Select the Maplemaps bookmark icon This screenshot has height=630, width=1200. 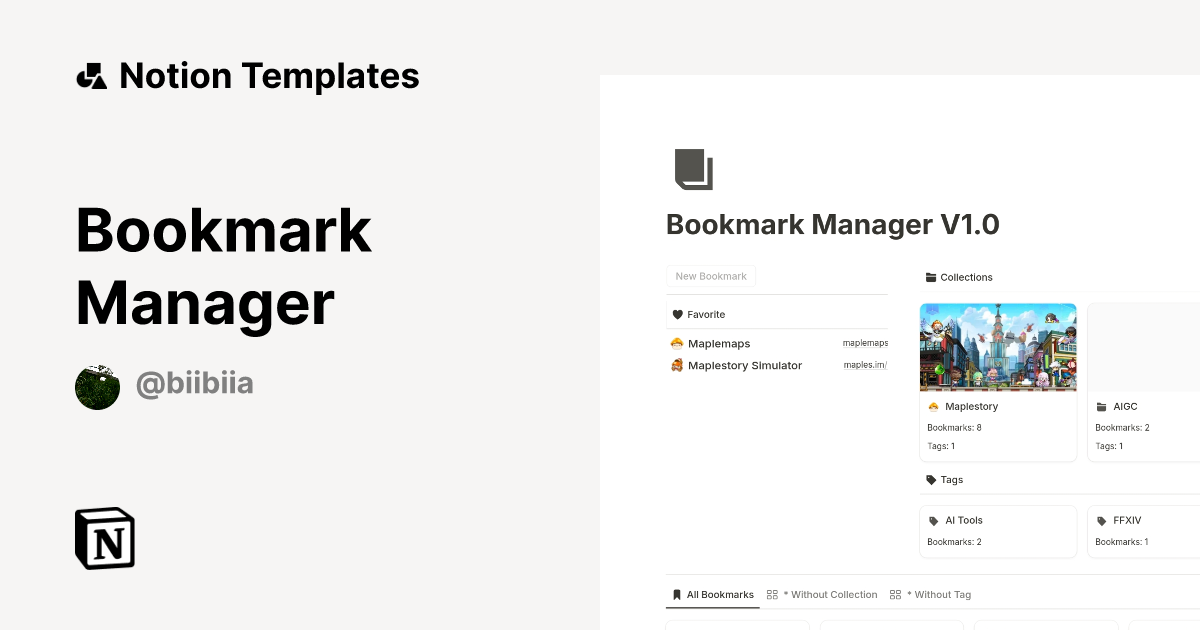pyautogui.click(x=676, y=343)
